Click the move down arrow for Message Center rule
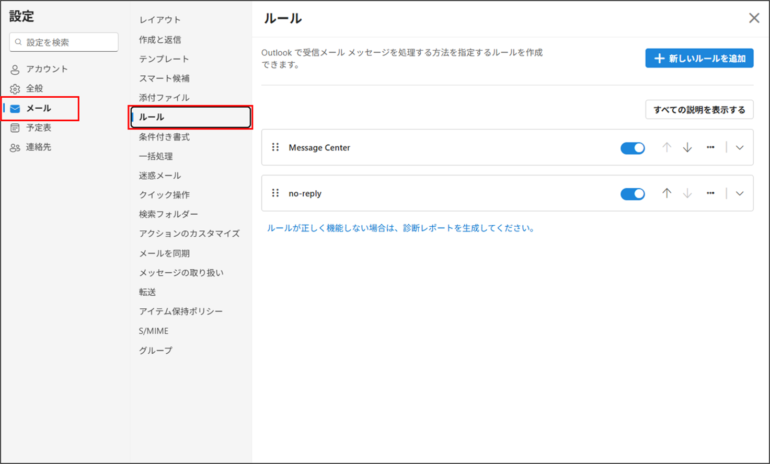Viewport: 770px width, 464px height. (687, 148)
